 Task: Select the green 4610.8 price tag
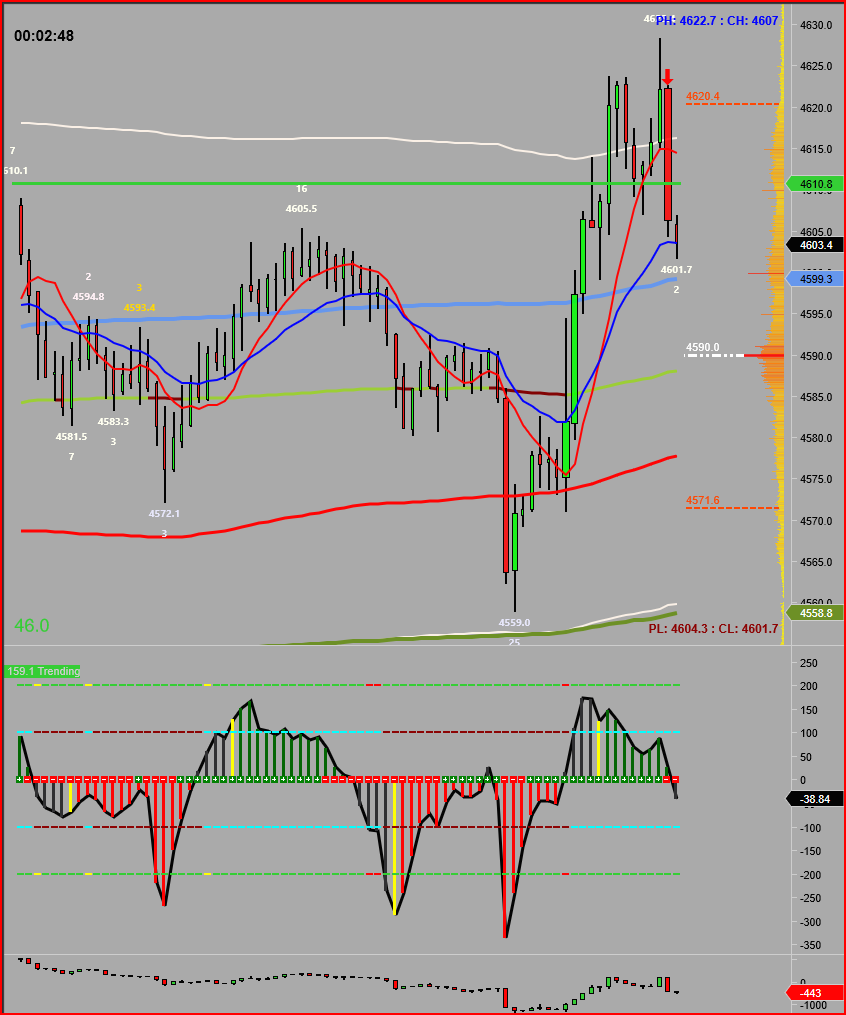(x=815, y=184)
